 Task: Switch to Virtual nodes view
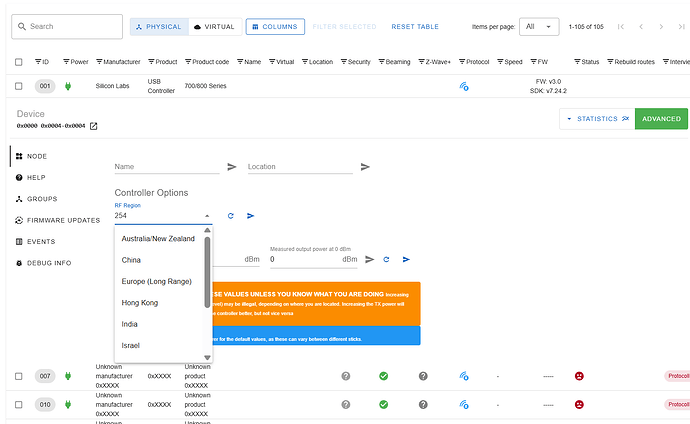[215, 27]
